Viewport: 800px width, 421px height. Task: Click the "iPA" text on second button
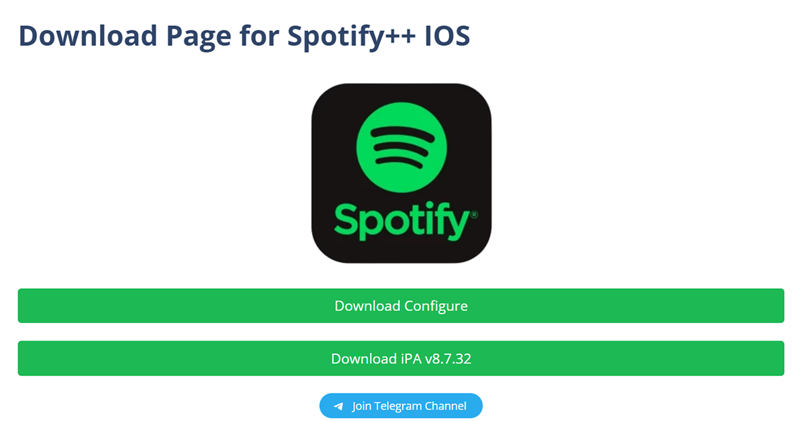click(411, 359)
